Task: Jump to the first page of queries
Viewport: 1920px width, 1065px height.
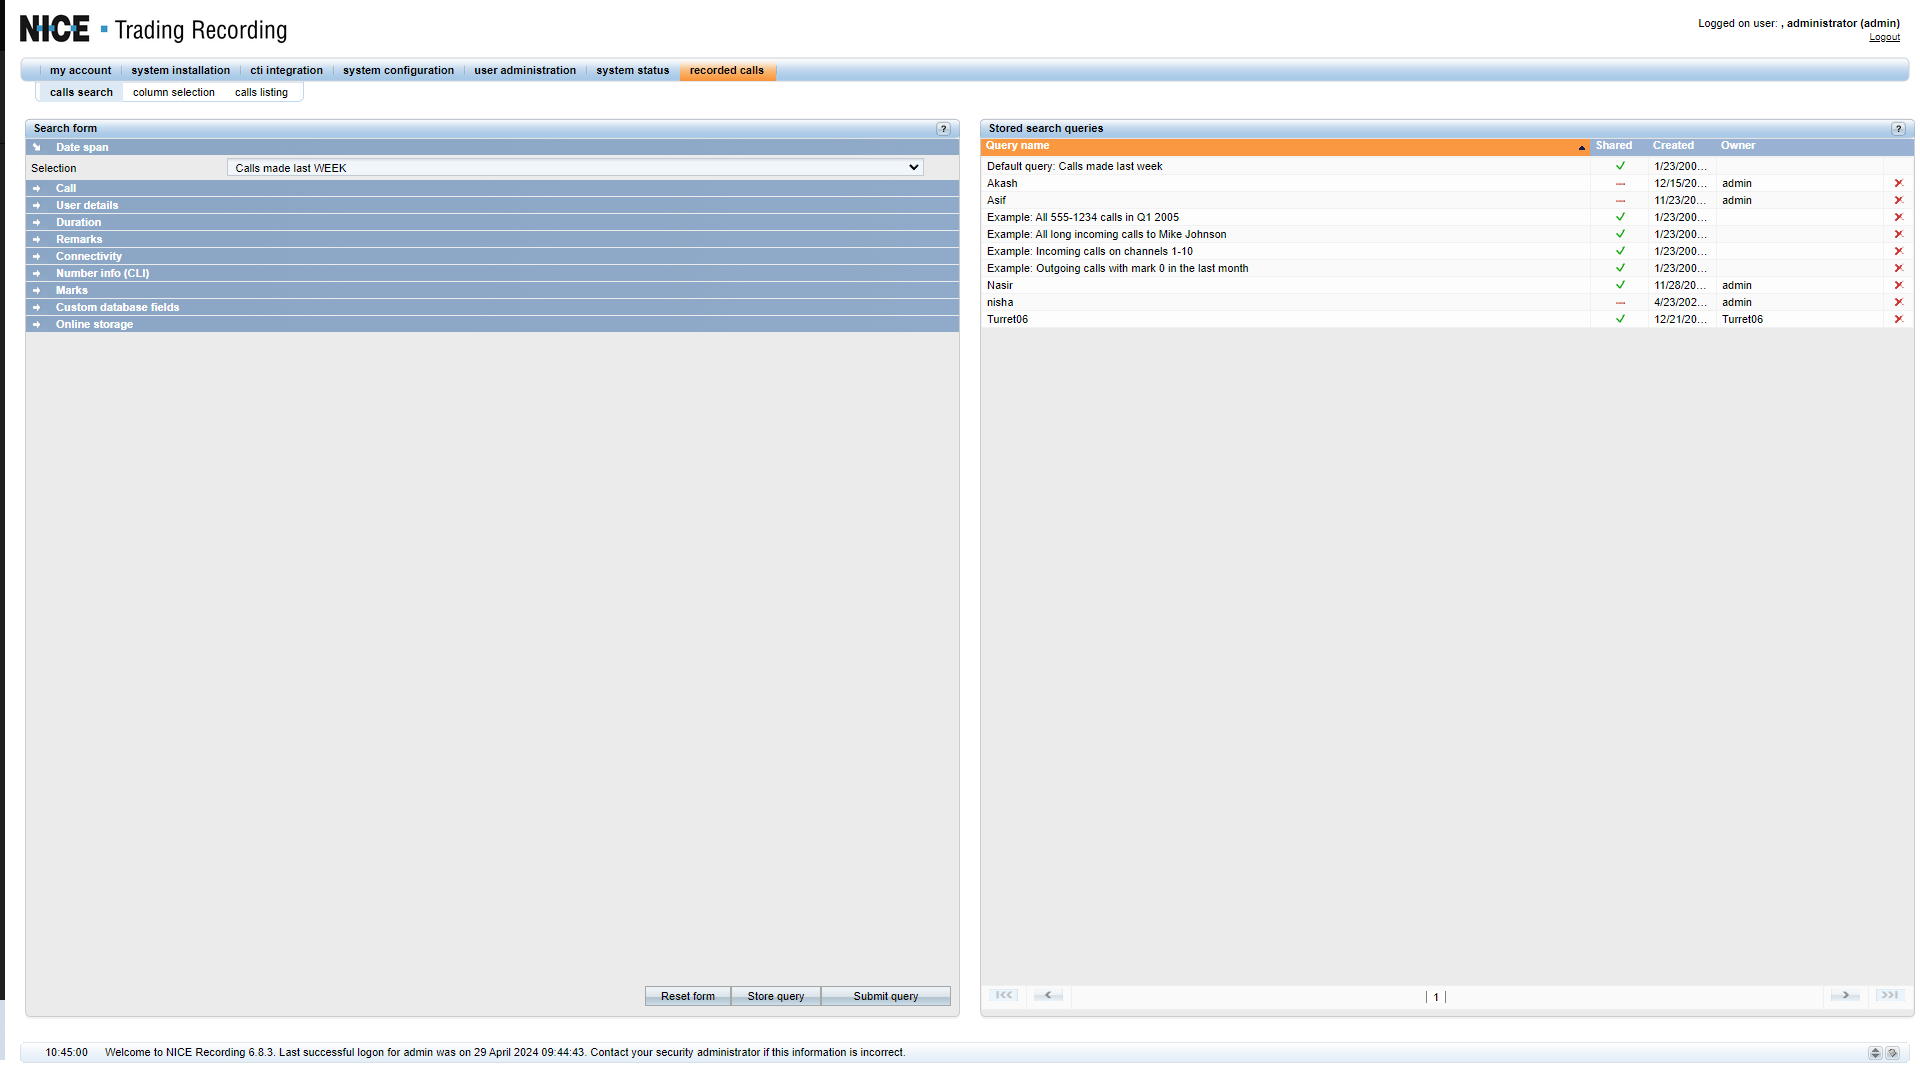Action: [1004, 996]
